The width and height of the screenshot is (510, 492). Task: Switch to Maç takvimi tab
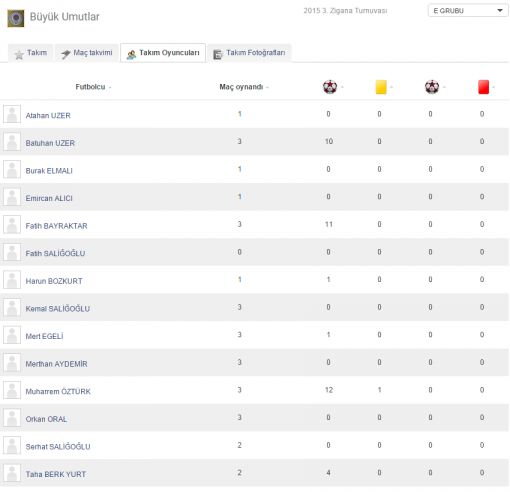coord(87,53)
